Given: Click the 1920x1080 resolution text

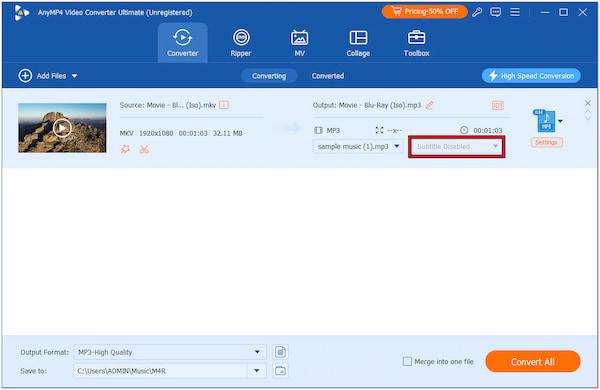Looking at the screenshot, I should point(156,133).
